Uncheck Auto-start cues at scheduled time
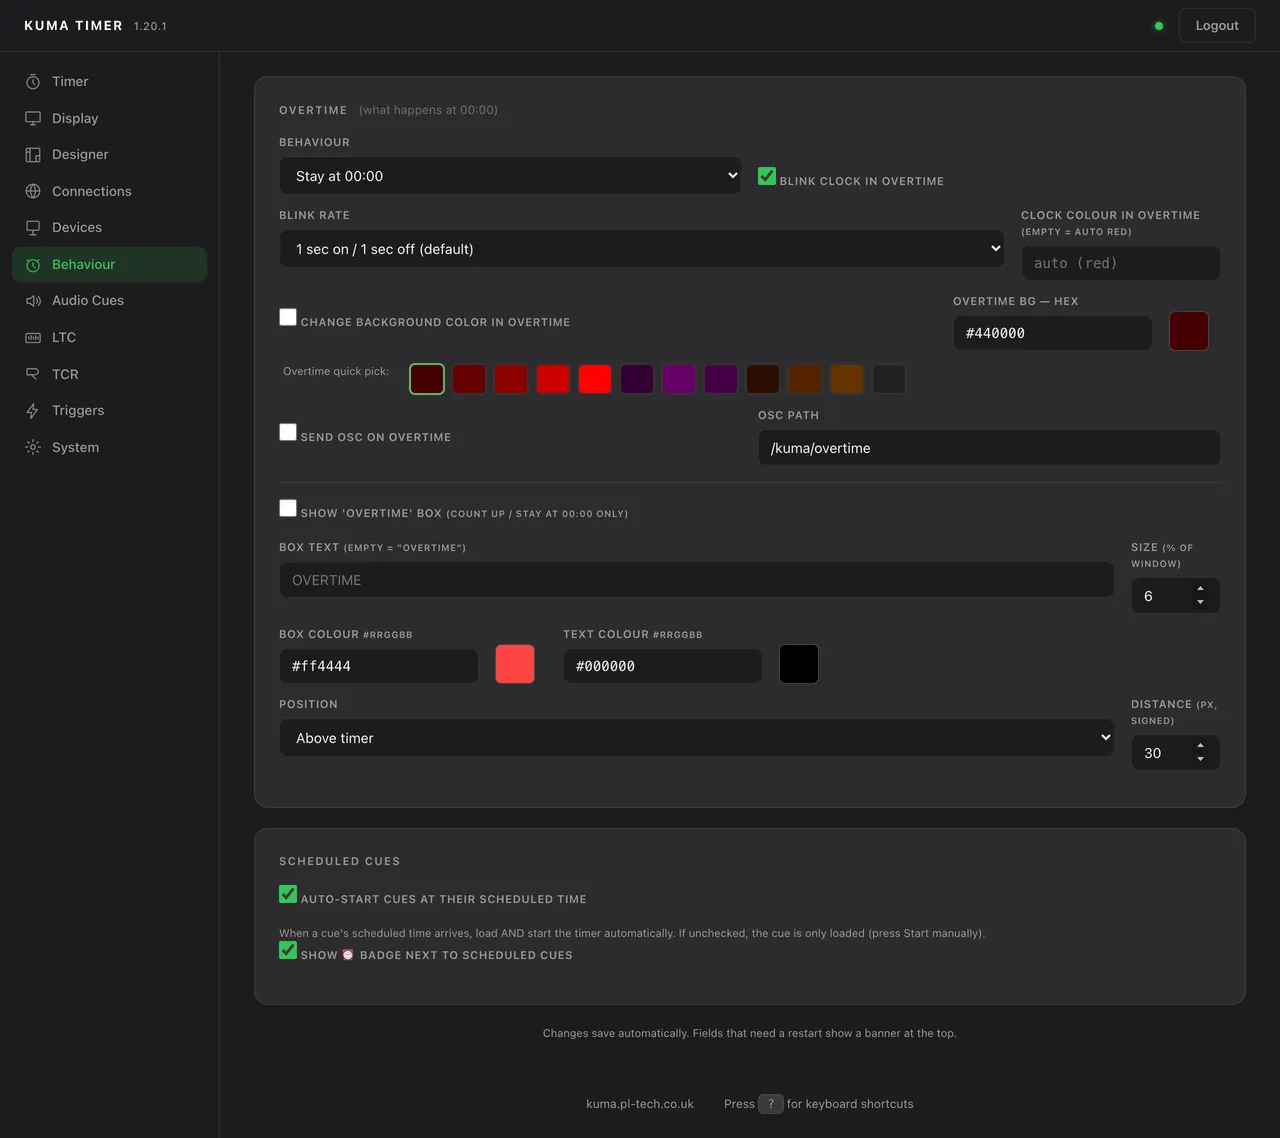 tap(288, 894)
